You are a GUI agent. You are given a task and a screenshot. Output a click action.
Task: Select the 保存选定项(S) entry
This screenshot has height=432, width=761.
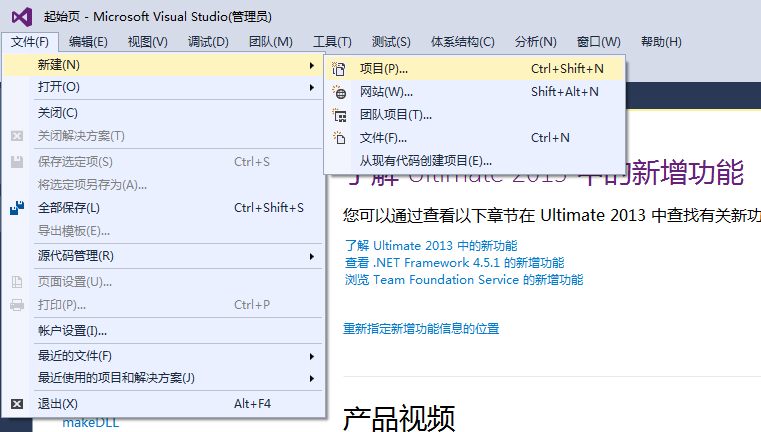163,162
